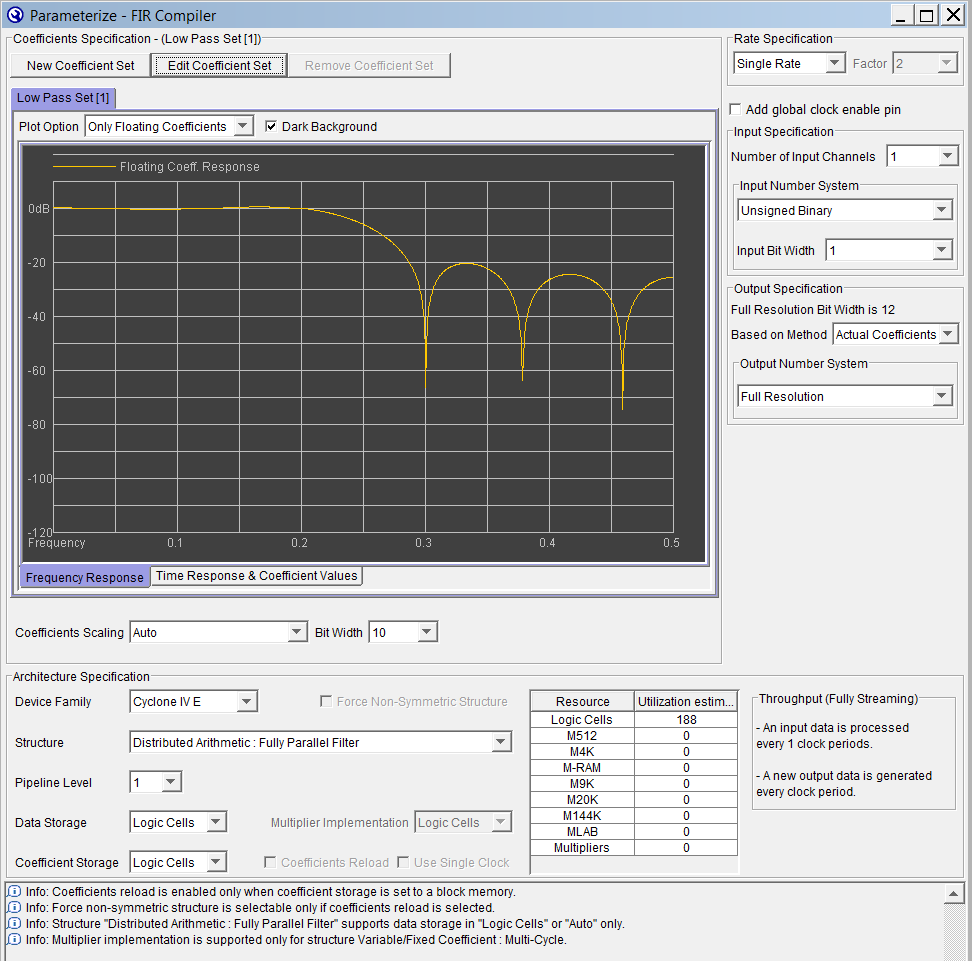This screenshot has width=972, height=961.
Task: Select the M9K resource row
Action: tap(634, 784)
